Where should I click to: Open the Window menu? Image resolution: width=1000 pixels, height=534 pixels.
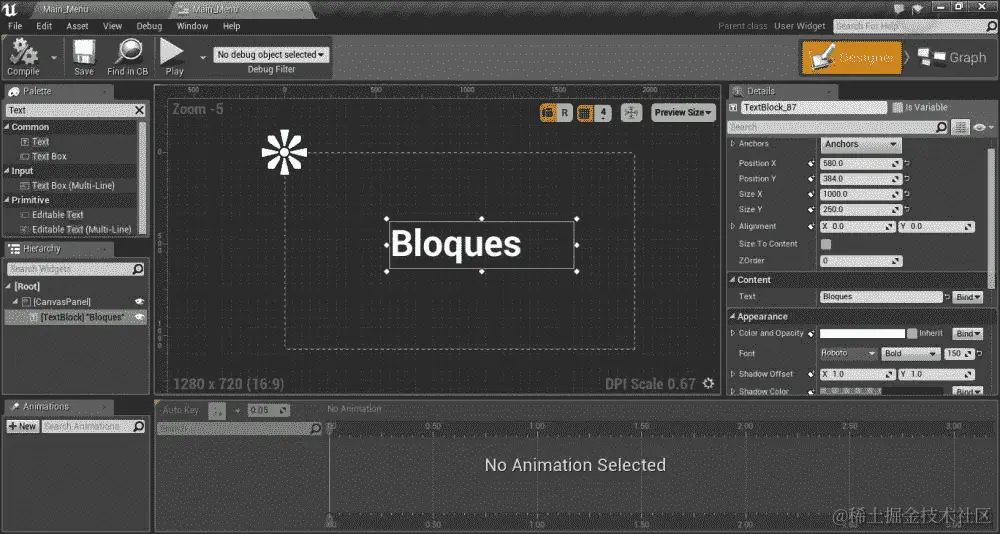coord(192,26)
